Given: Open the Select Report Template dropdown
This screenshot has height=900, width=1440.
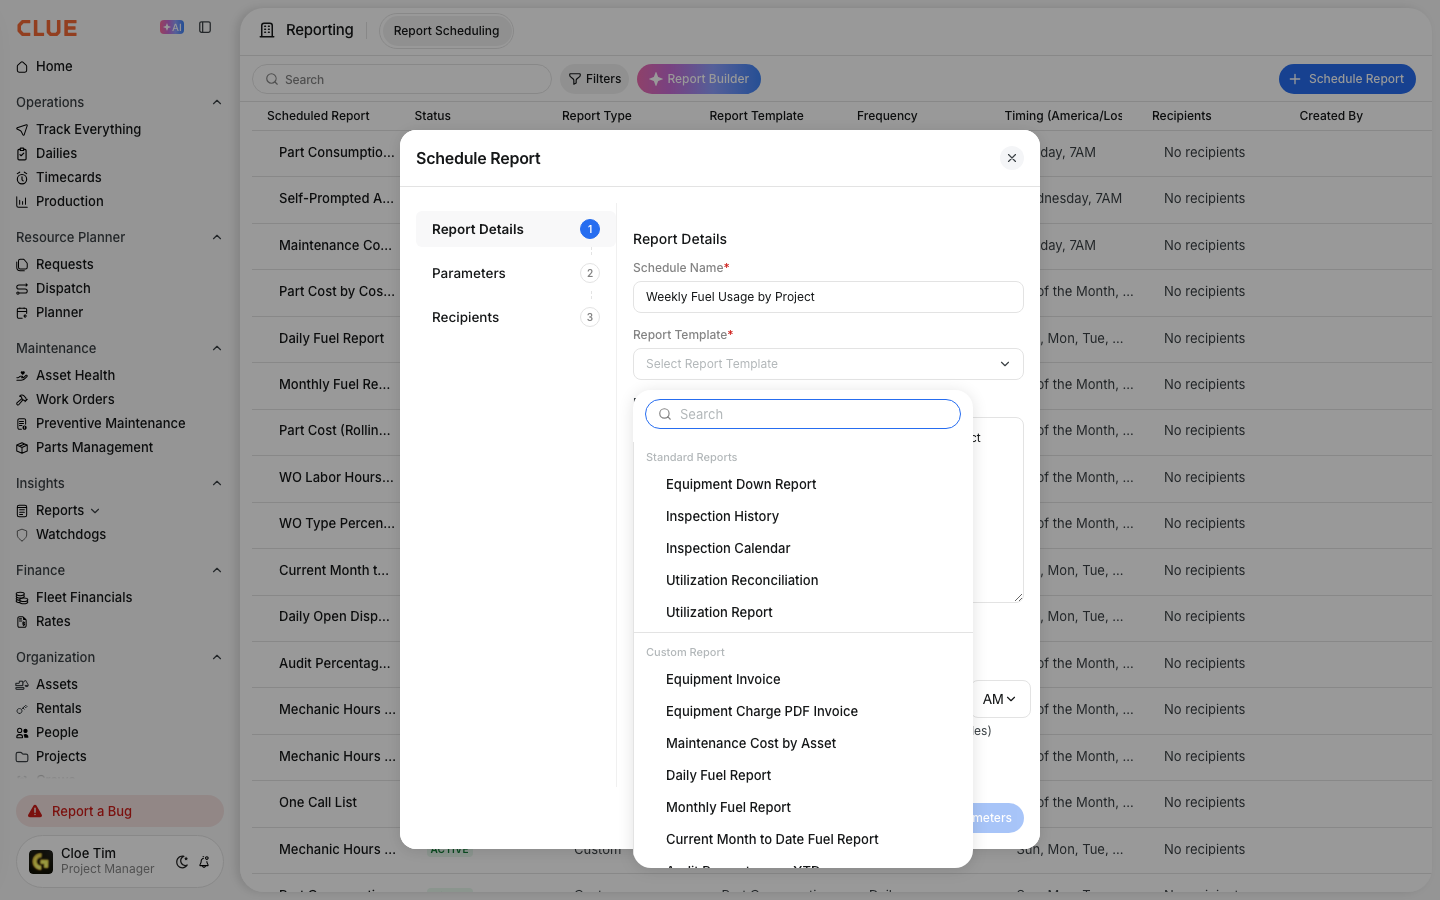Looking at the screenshot, I should click(828, 364).
